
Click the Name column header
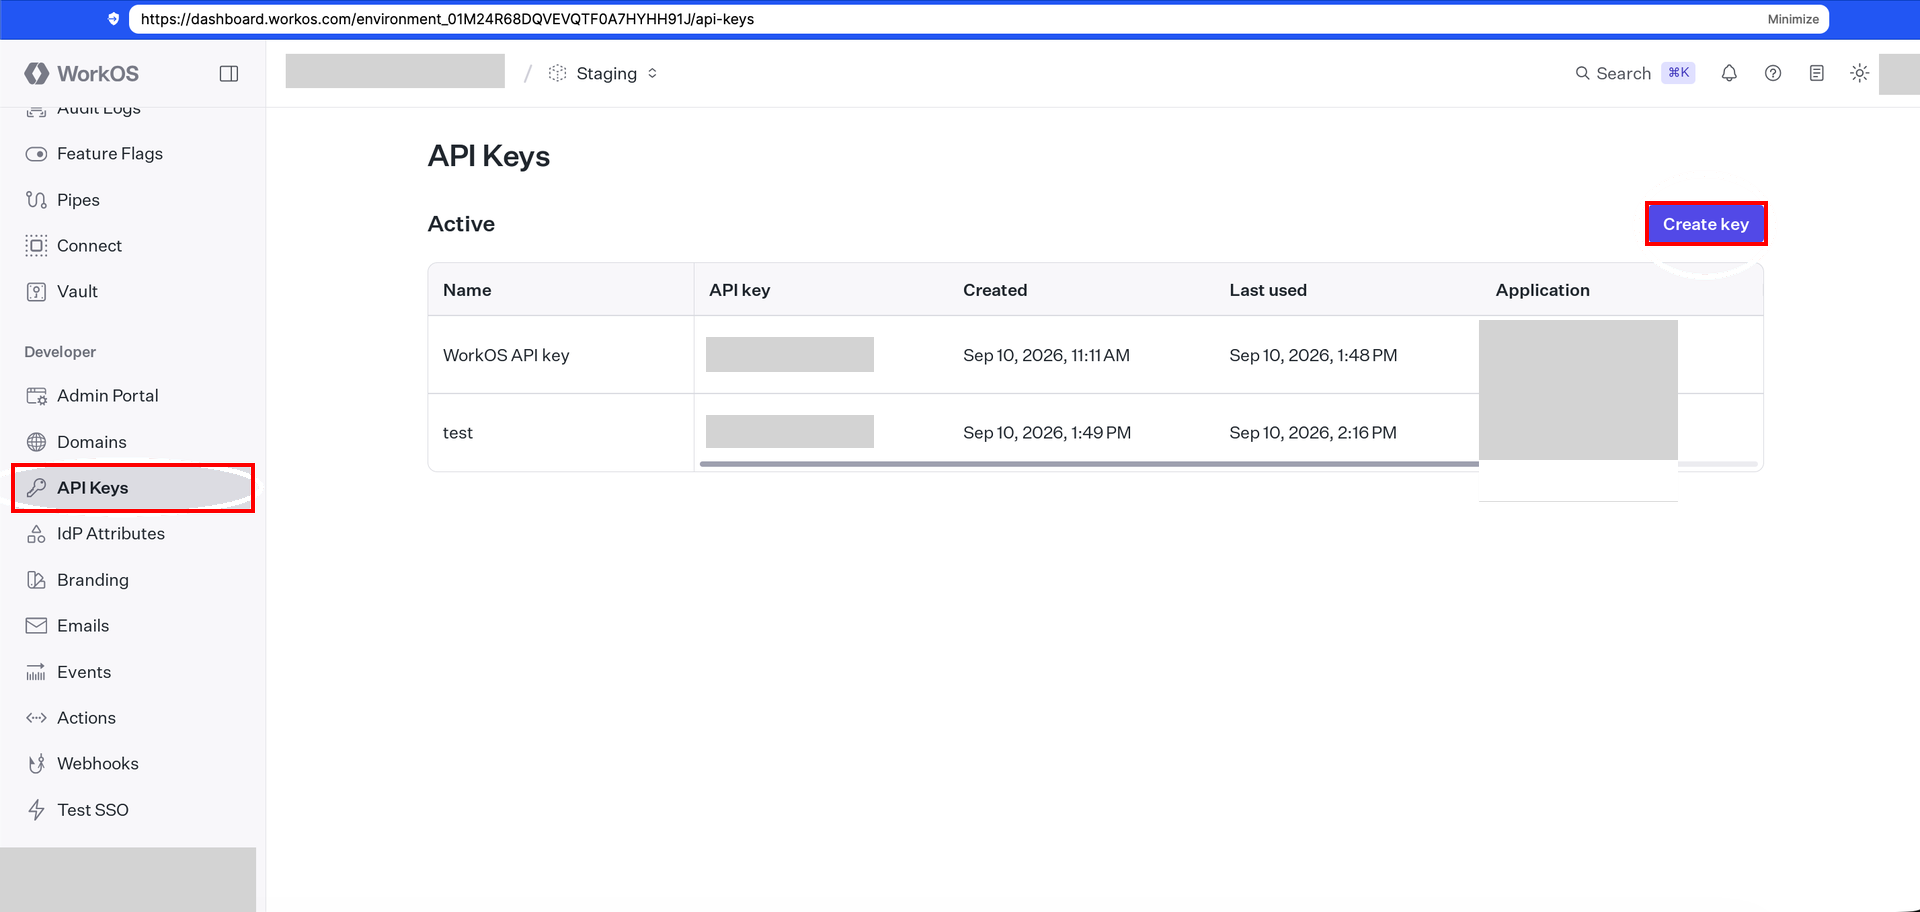pyautogui.click(x=467, y=290)
